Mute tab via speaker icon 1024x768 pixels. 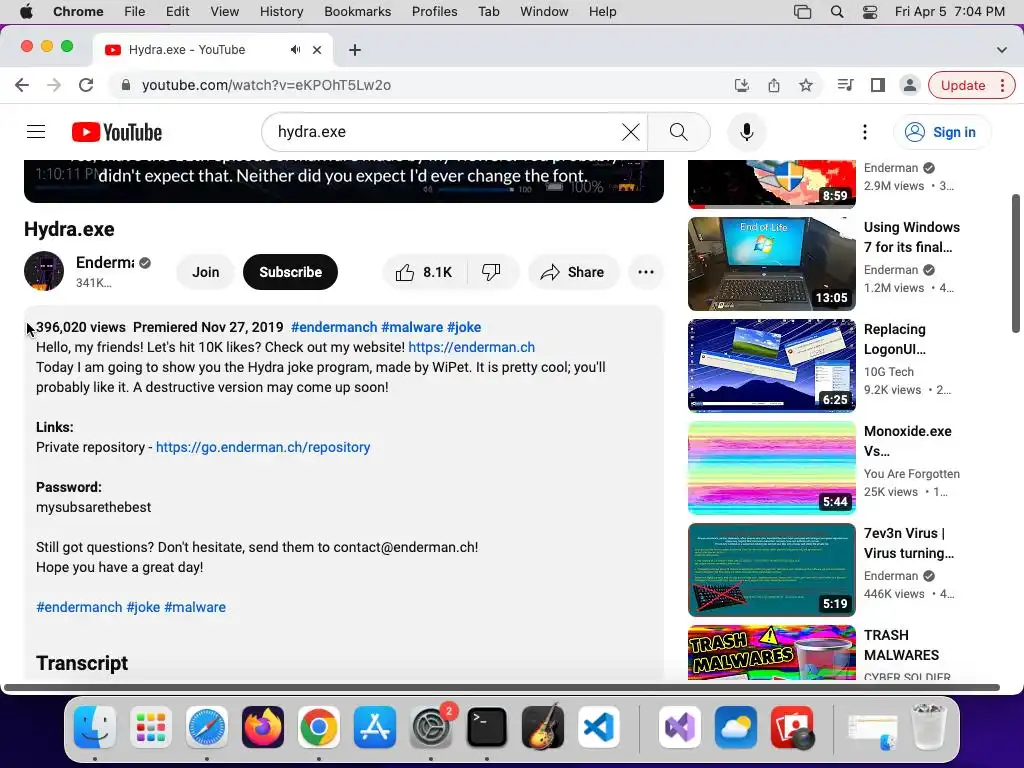coord(296,50)
